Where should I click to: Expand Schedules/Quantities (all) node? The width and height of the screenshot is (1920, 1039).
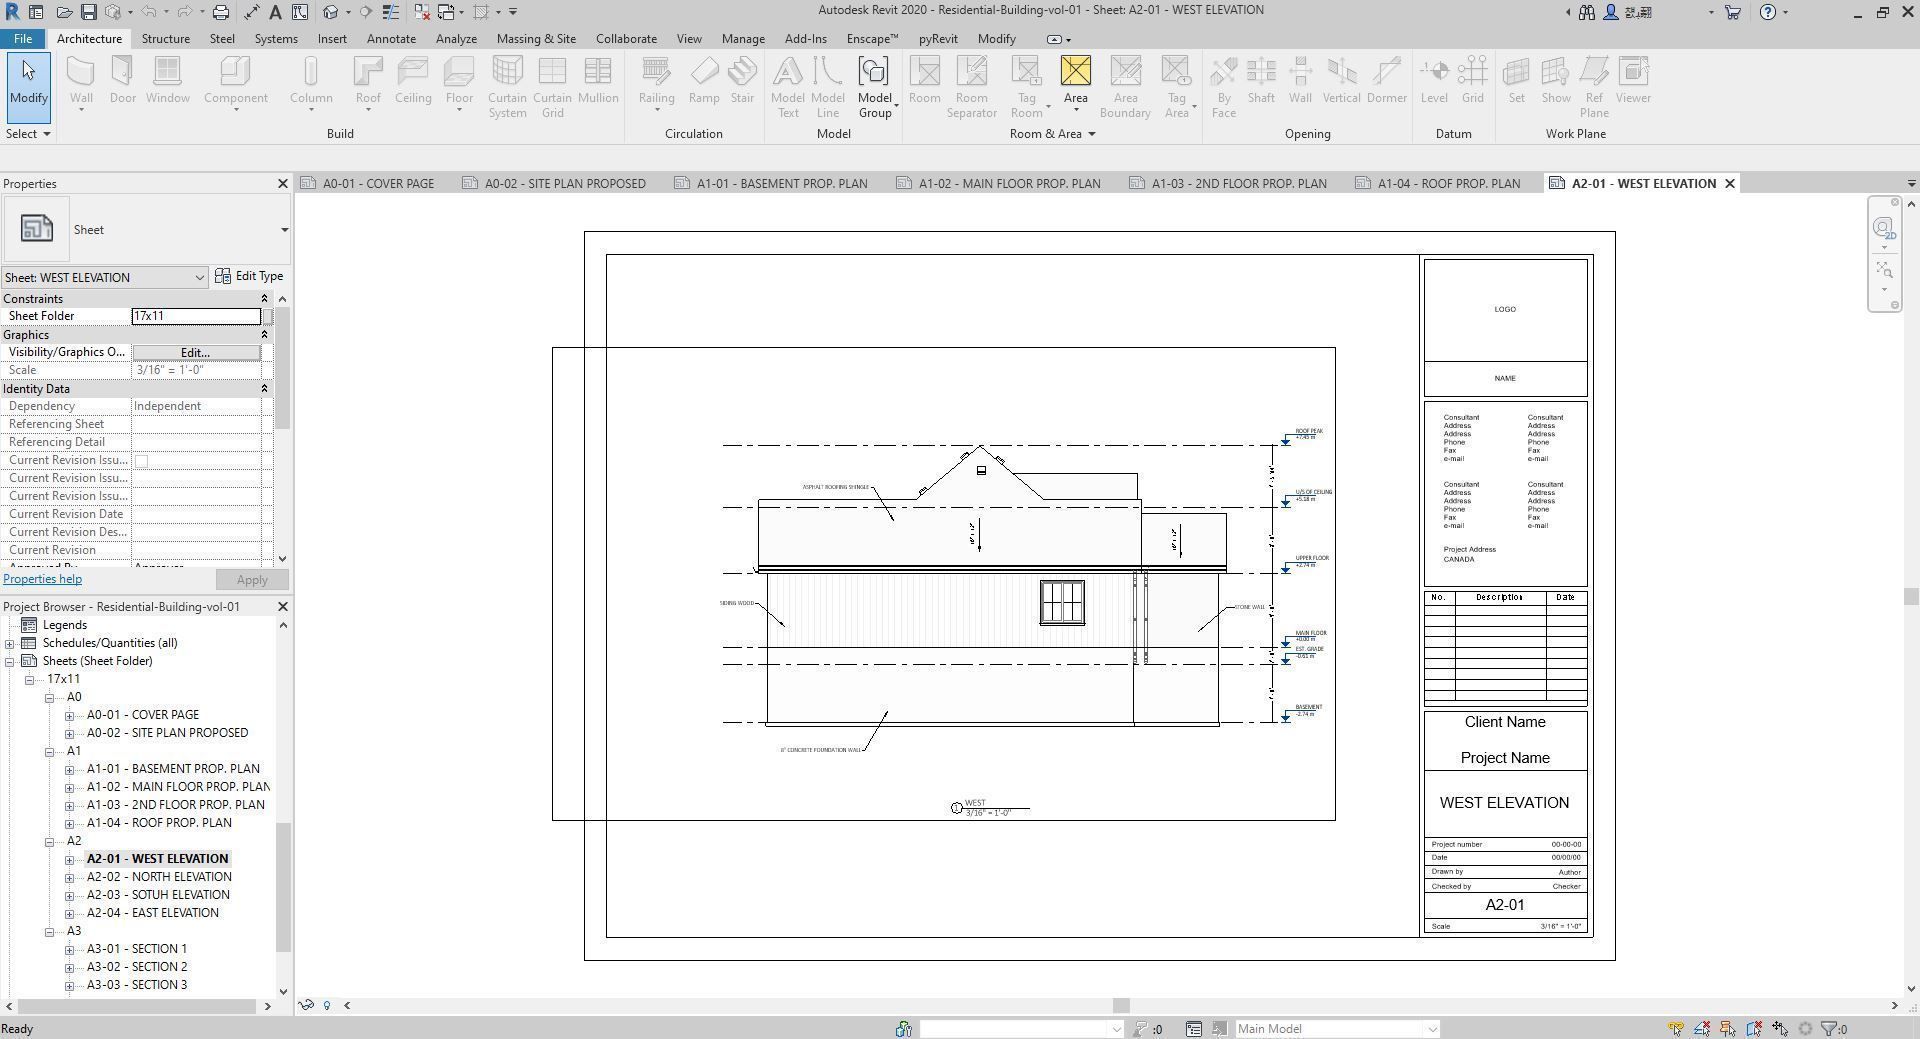pyautogui.click(x=10, y=644)
